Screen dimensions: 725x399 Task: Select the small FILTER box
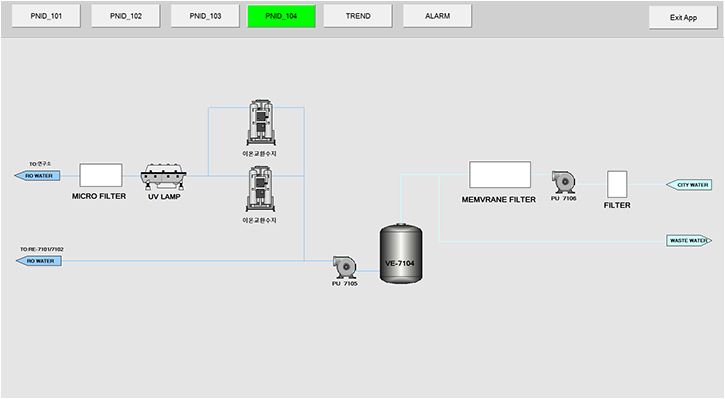pyautogui.click(x=617, y=184)
